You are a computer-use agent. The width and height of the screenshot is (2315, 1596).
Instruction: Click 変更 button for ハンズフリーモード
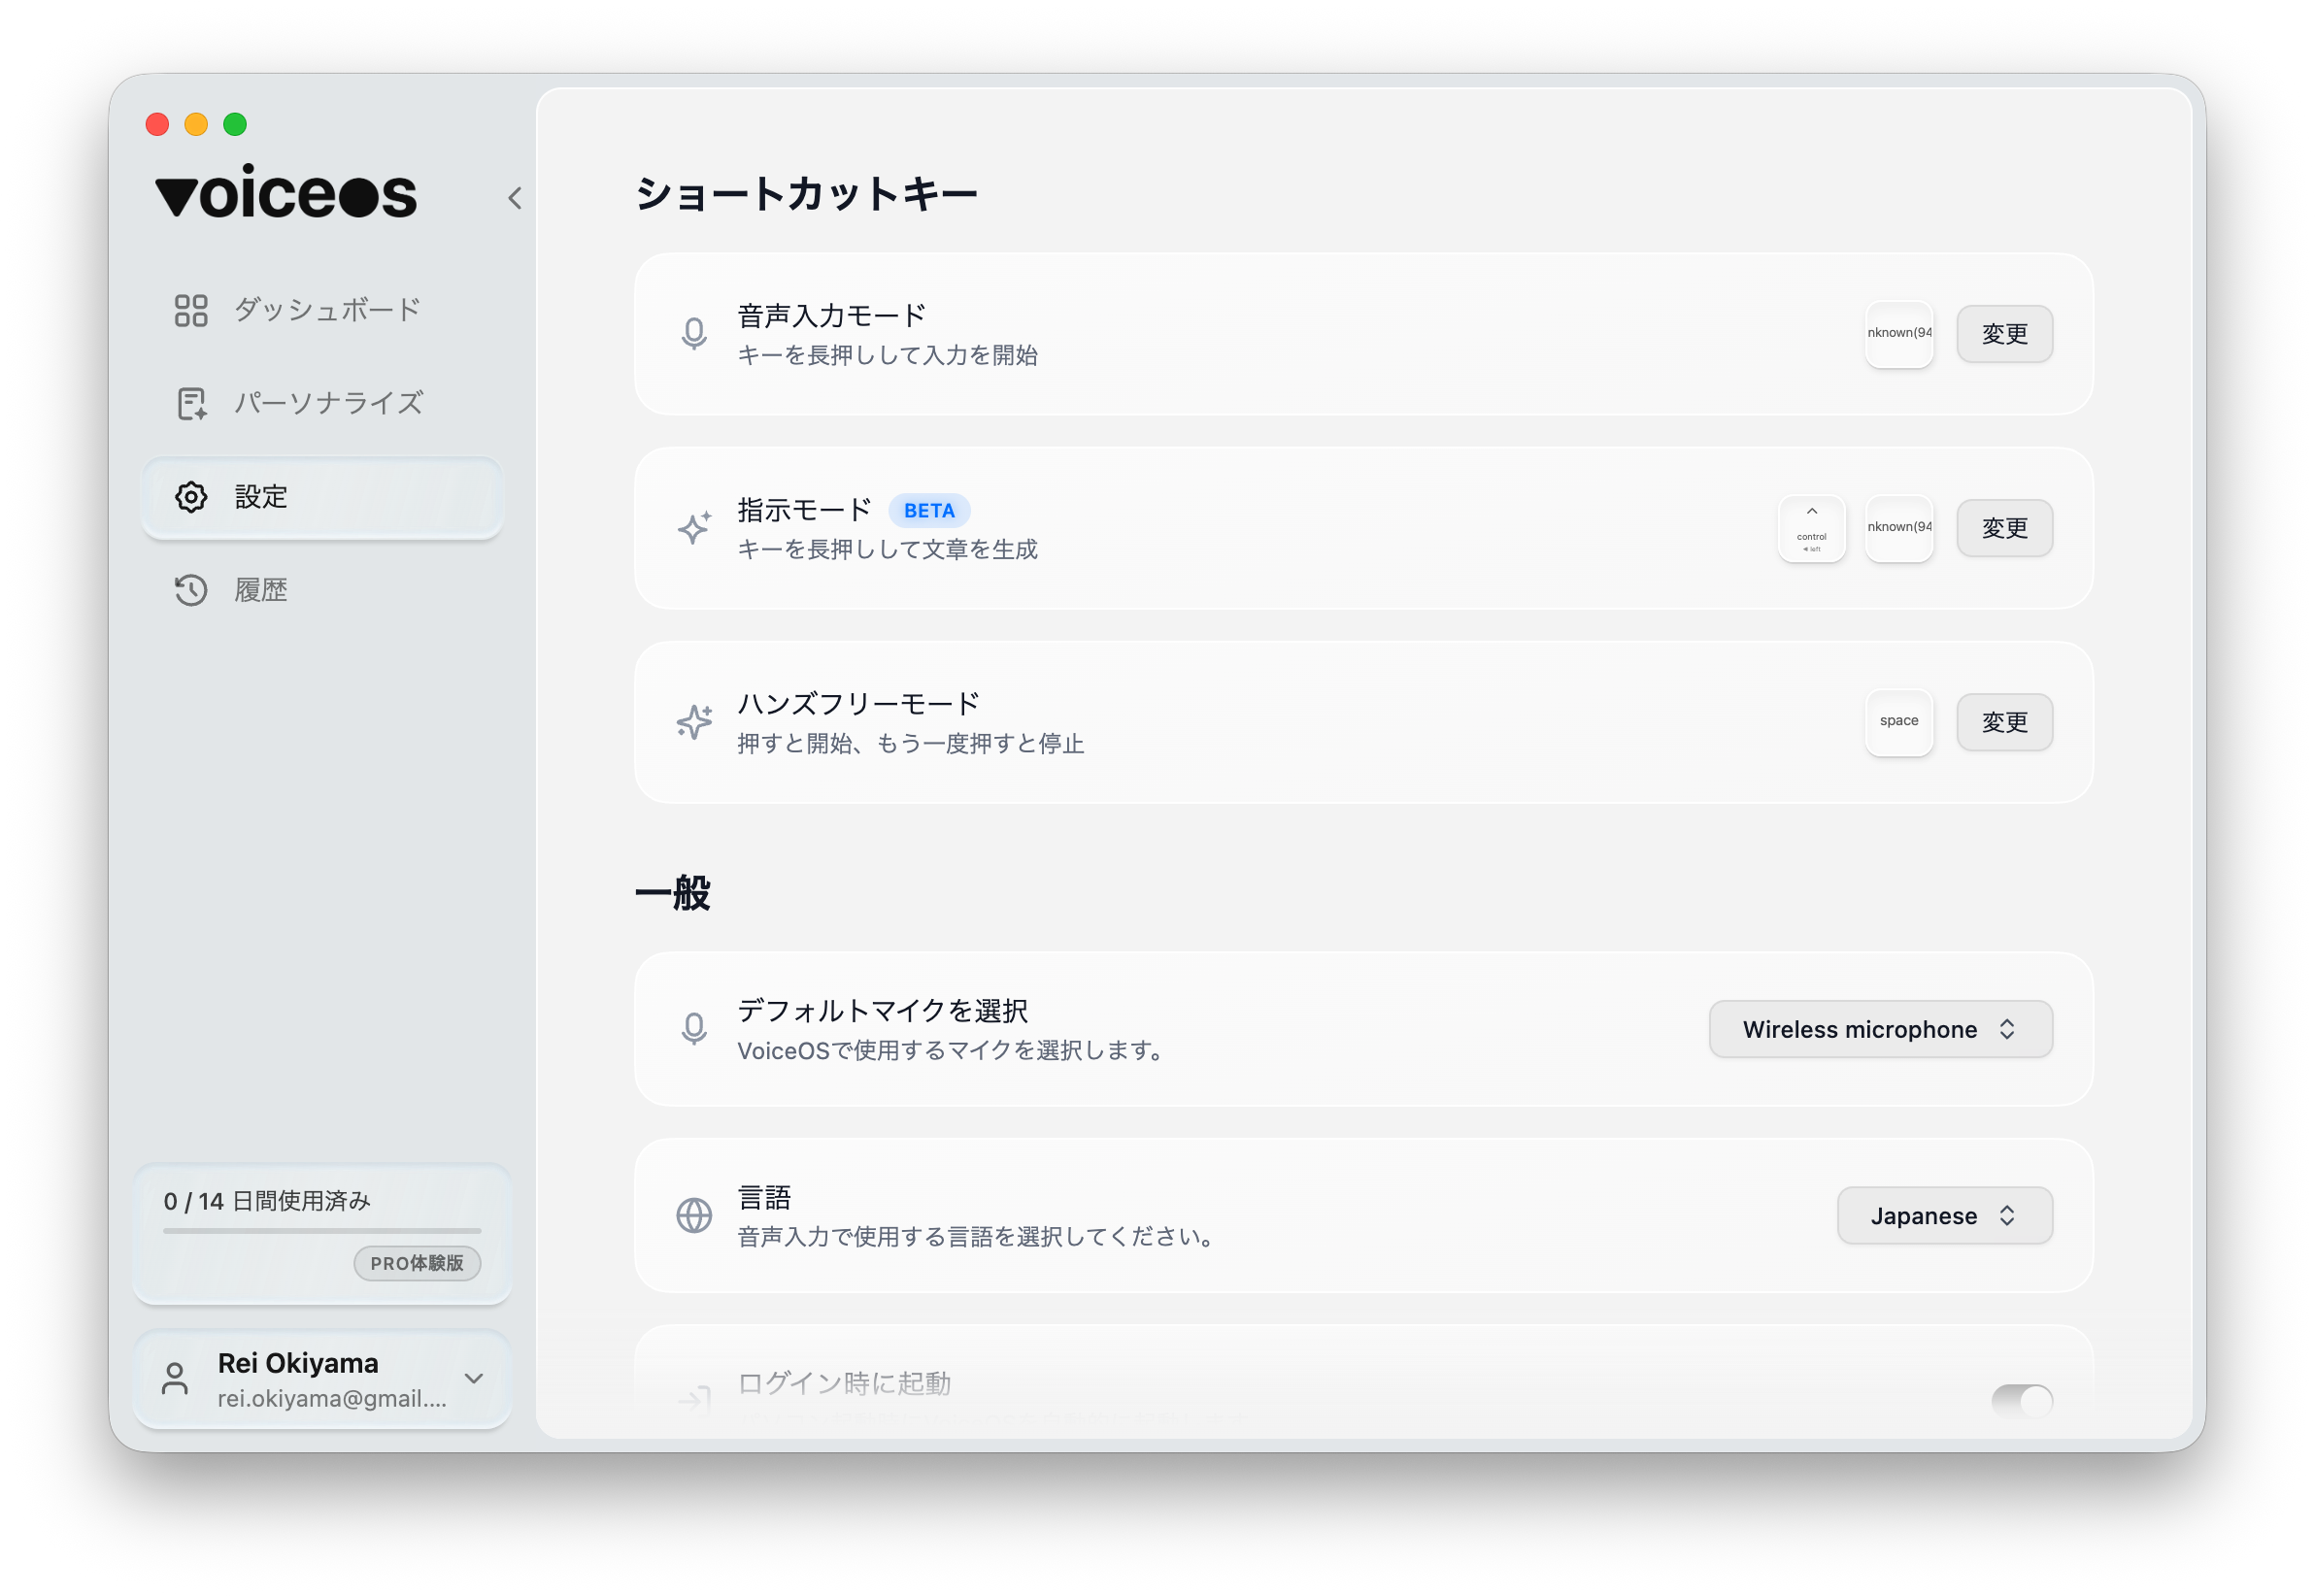(x=2004, y=722)
